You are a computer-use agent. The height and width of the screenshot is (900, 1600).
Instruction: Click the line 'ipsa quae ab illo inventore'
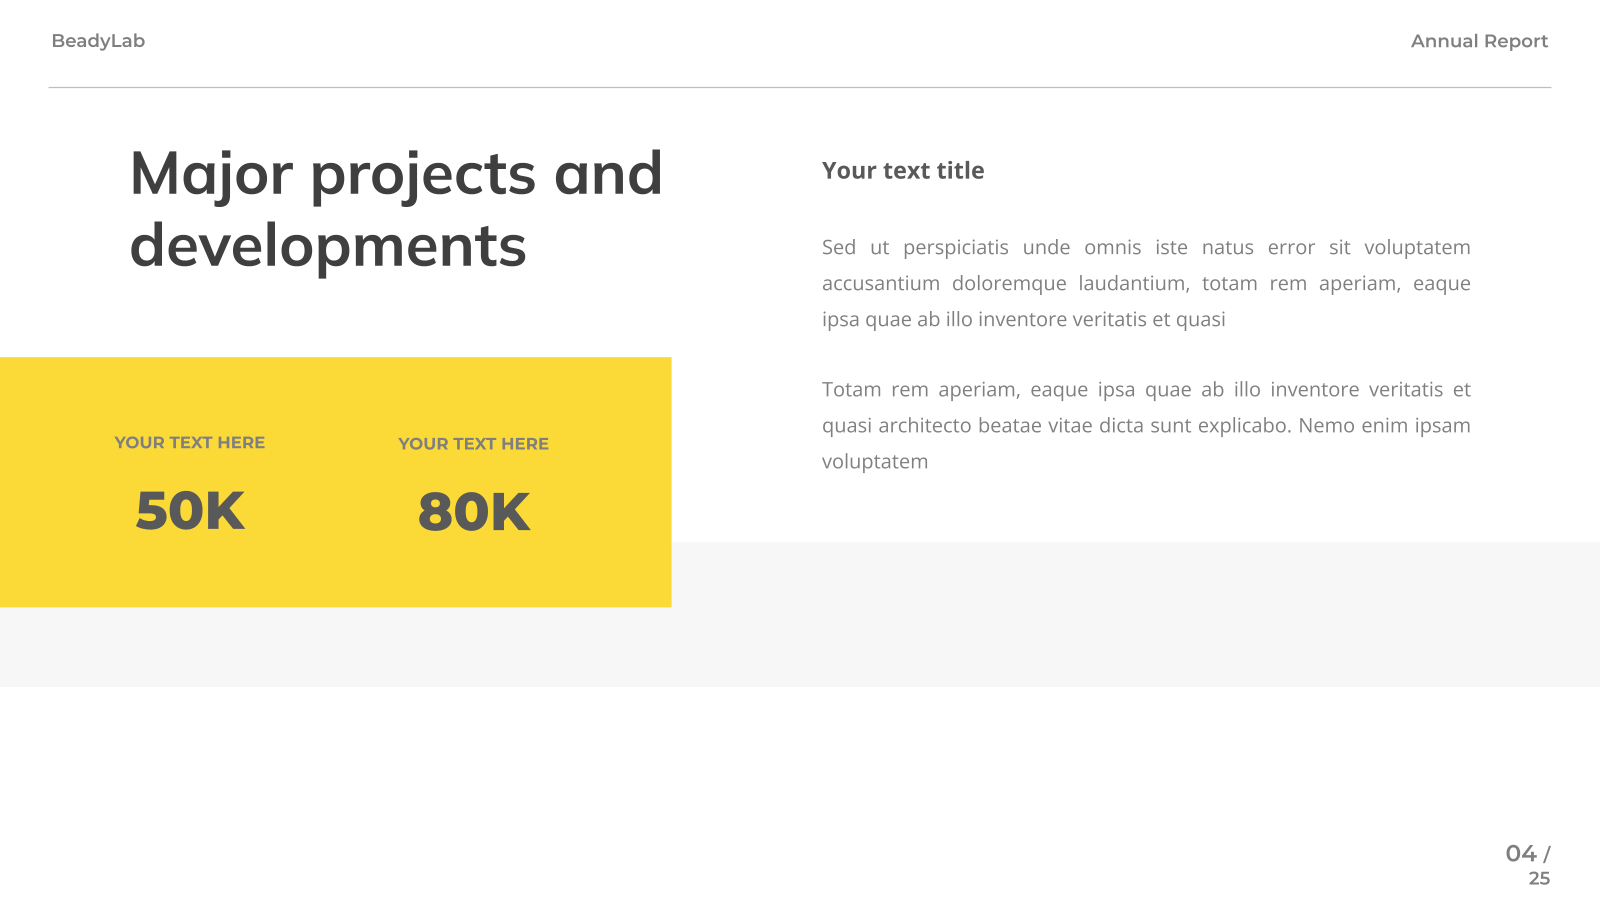(x=1024, y=319)
